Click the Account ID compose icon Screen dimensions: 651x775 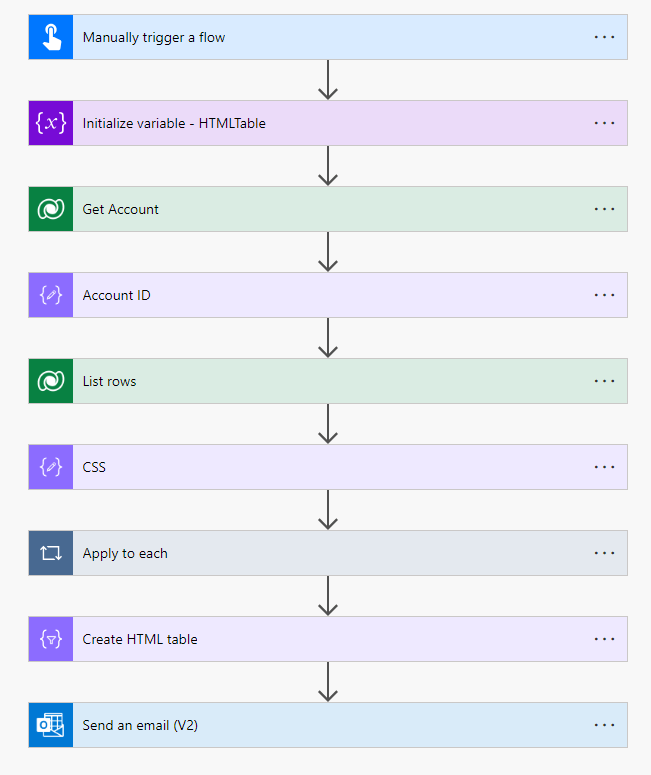coord(51,295)
